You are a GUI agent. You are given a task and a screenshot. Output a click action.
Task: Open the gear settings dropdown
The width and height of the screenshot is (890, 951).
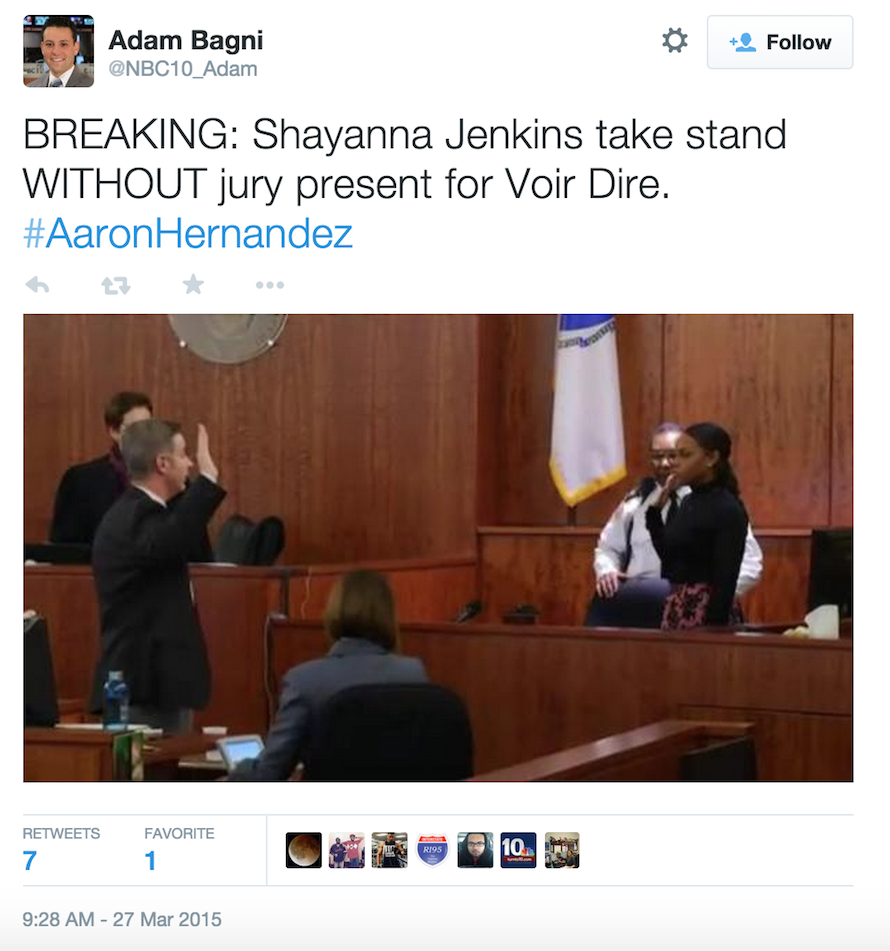[675, 41]
